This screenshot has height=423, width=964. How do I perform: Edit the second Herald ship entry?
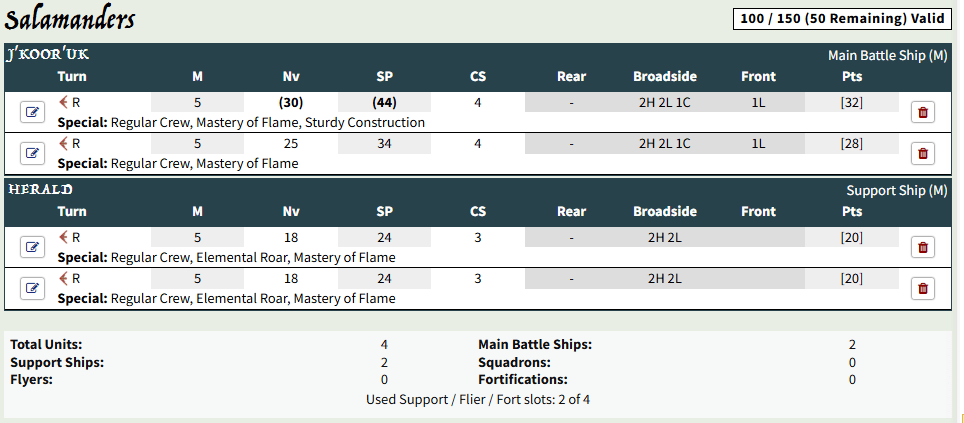(32, 288)
